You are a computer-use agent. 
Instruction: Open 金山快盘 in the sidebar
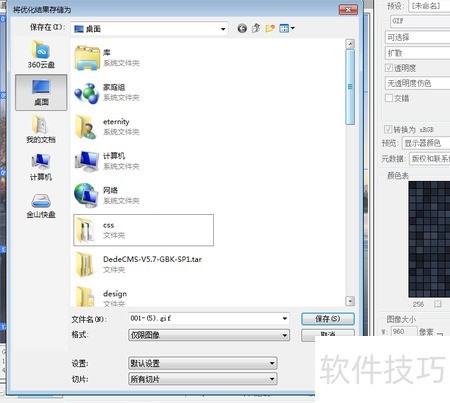41,206
